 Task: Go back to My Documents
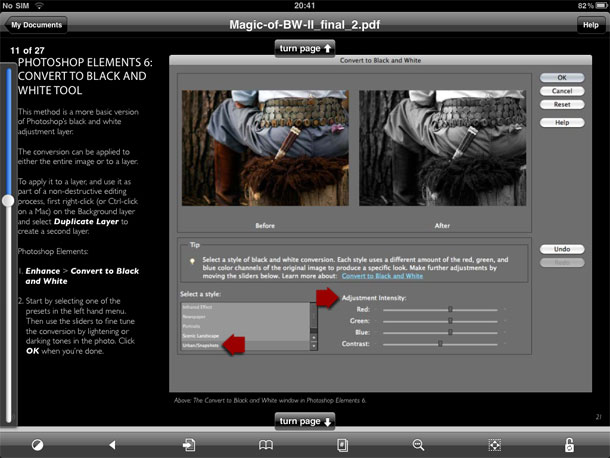[x=35, y=25]
